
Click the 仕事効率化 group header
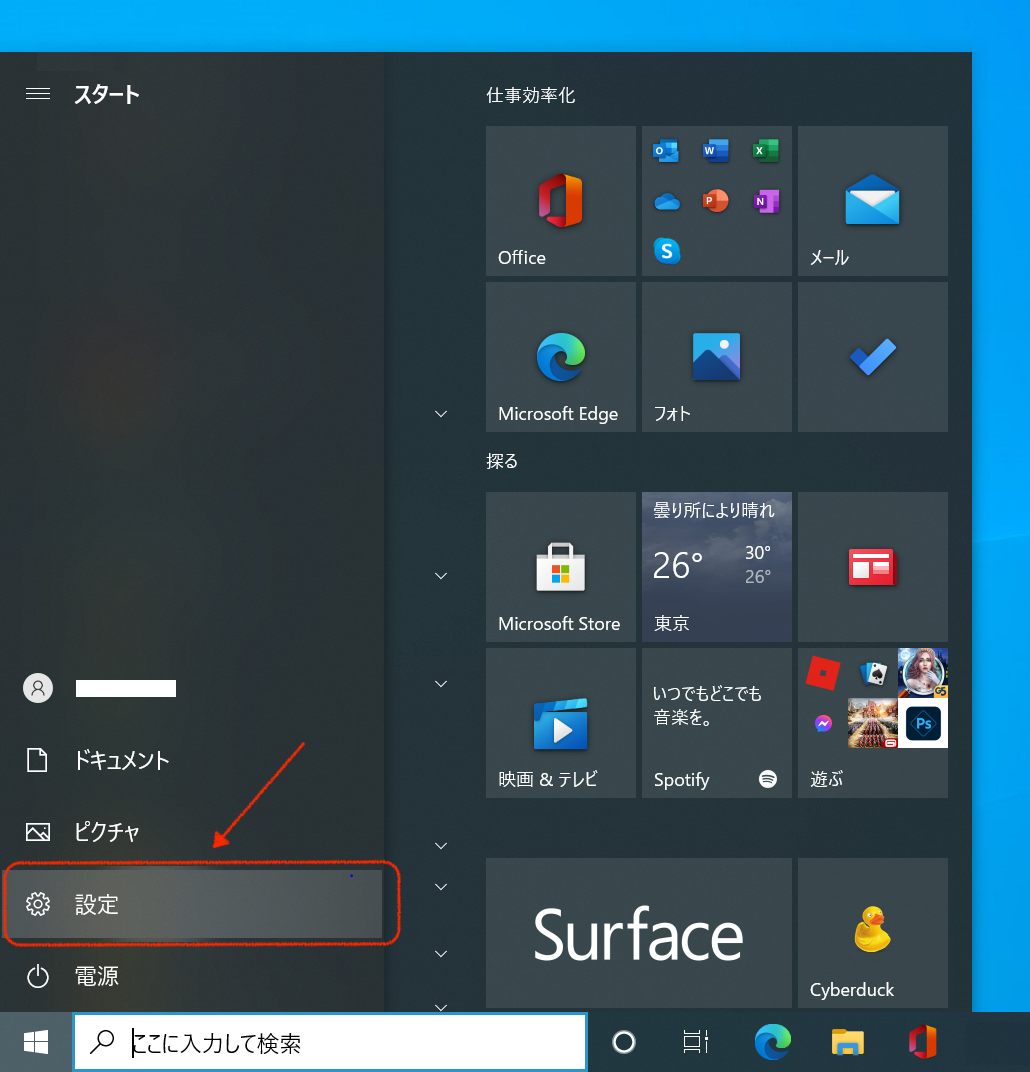[530, 95]
